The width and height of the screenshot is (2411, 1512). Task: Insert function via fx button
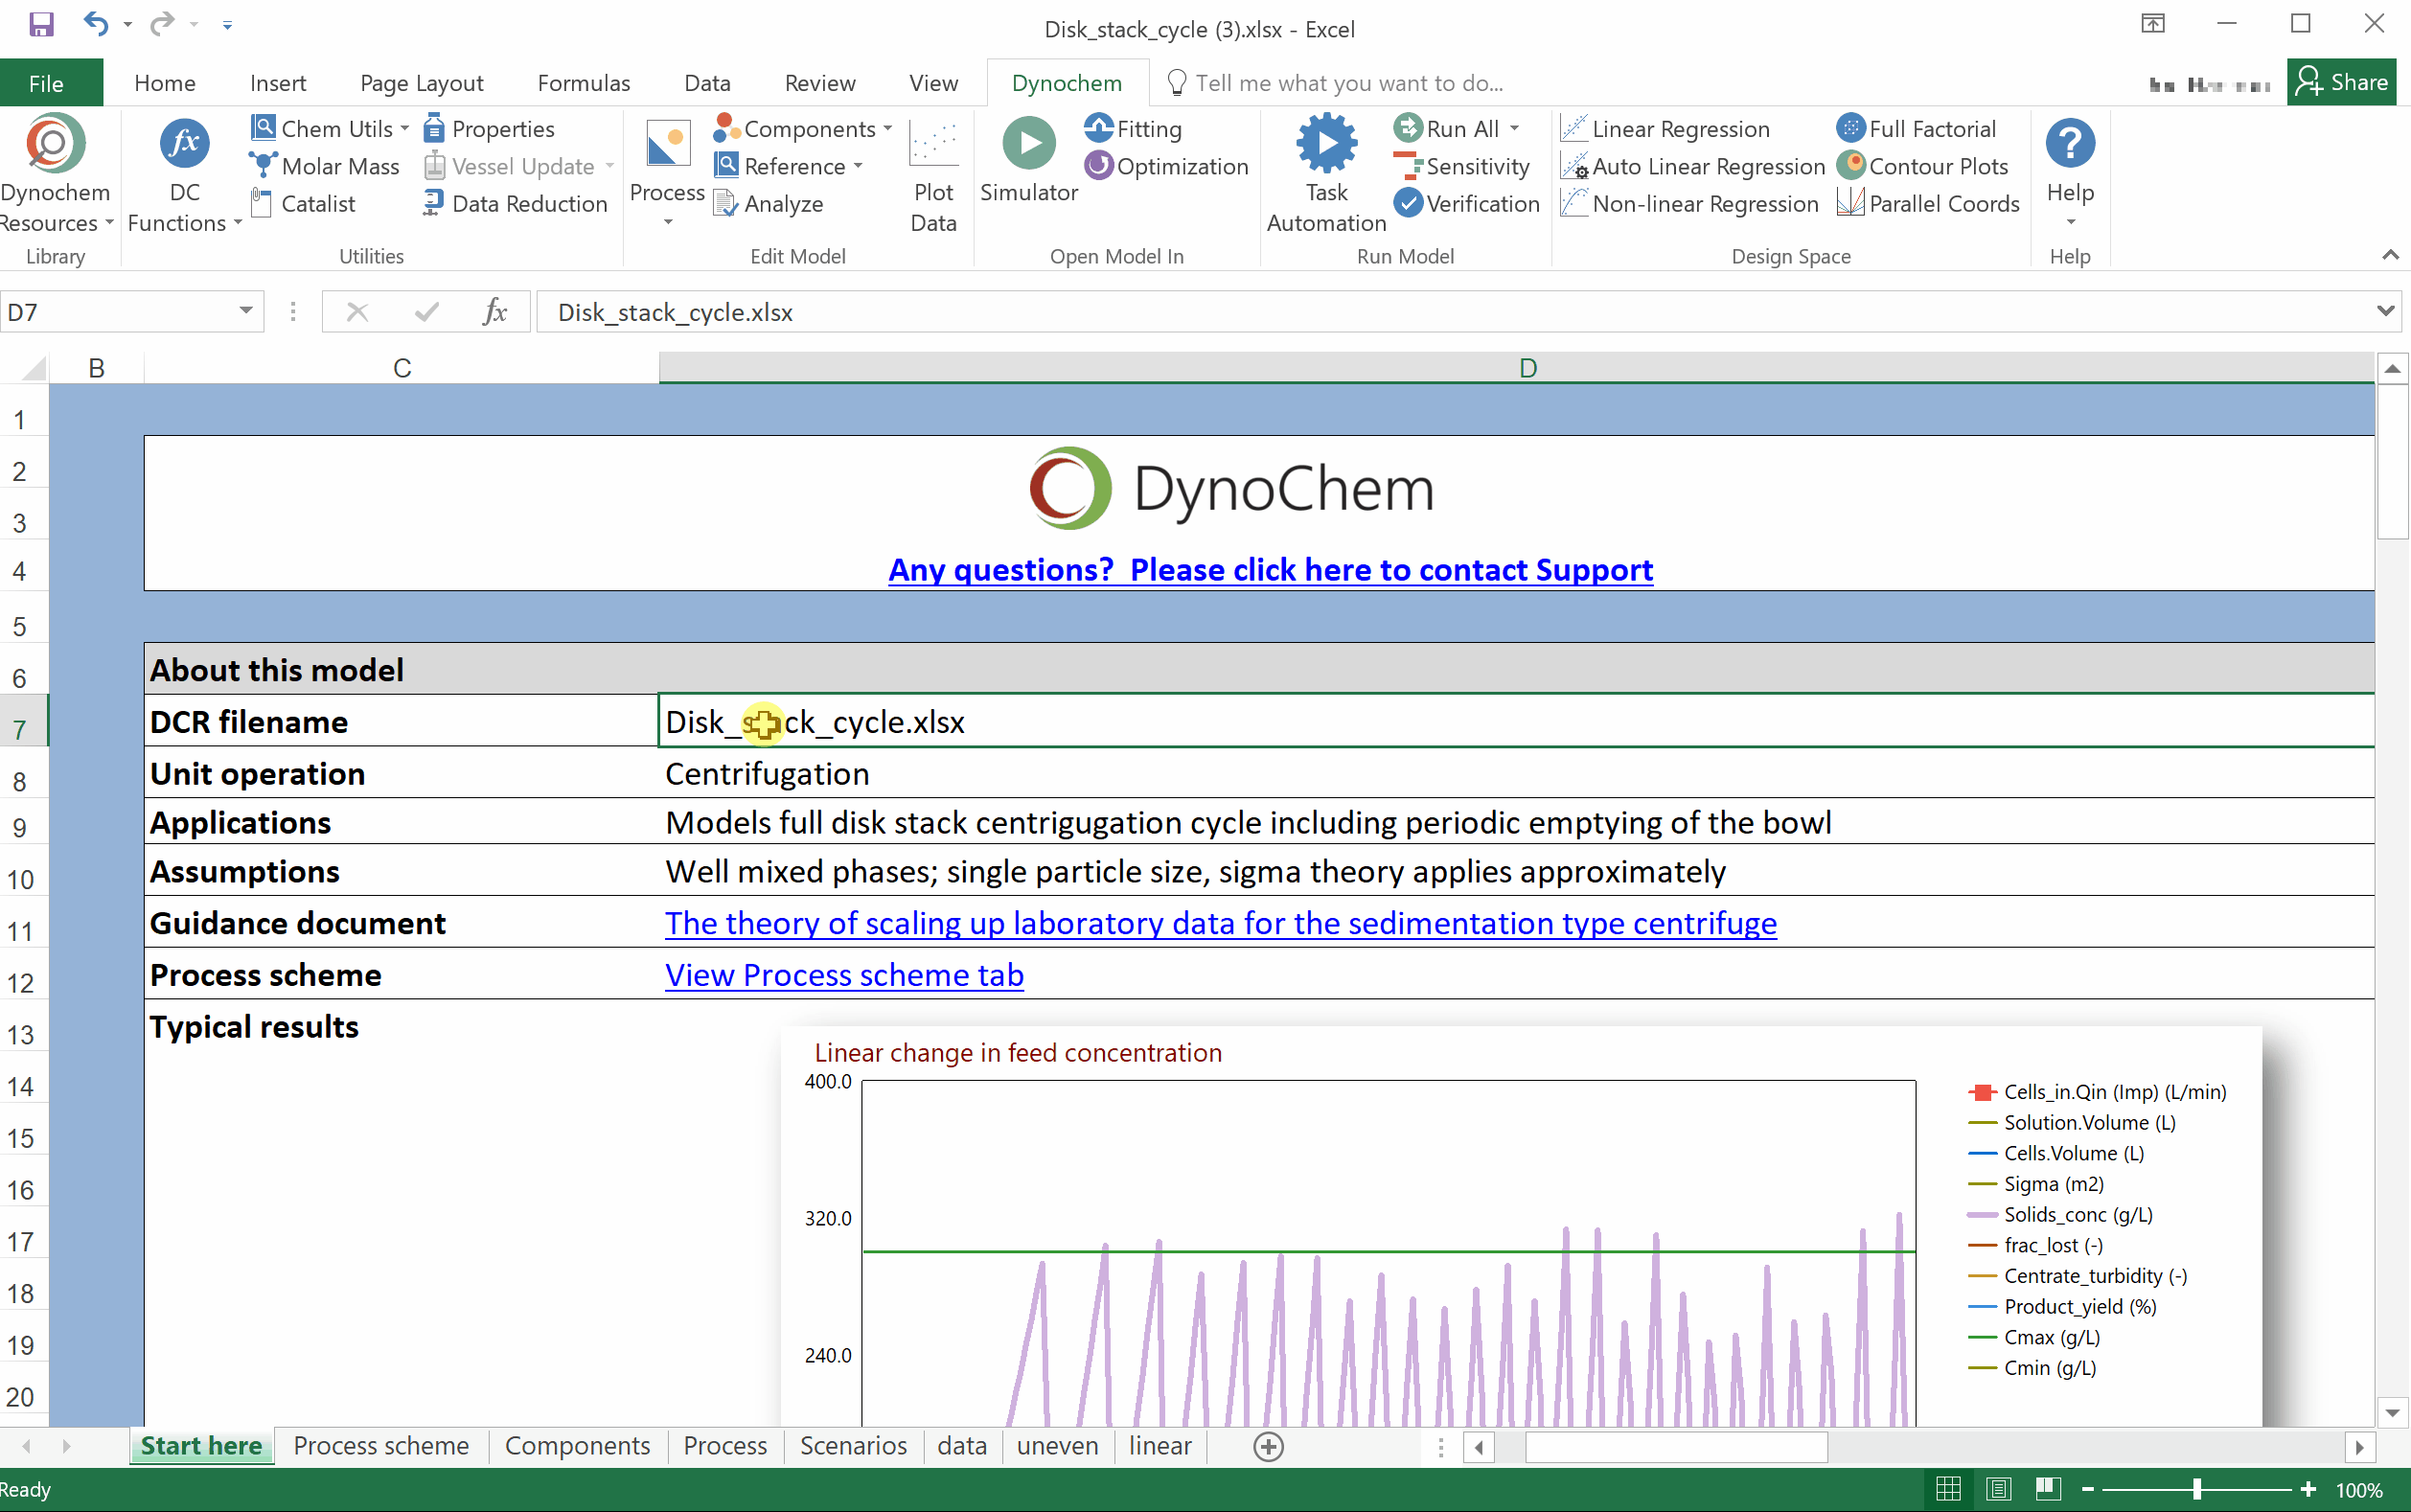coord(494,312)
